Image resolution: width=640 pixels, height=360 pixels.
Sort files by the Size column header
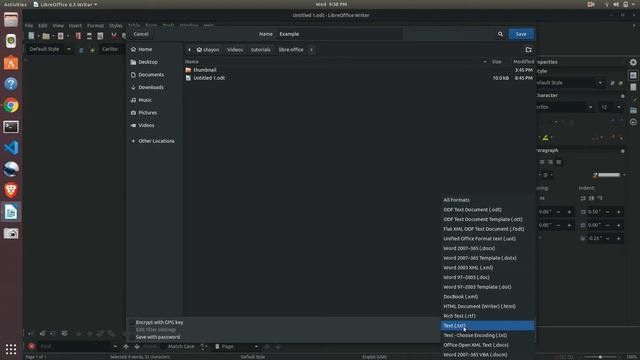pyautogui.click(x=497, y=62)
